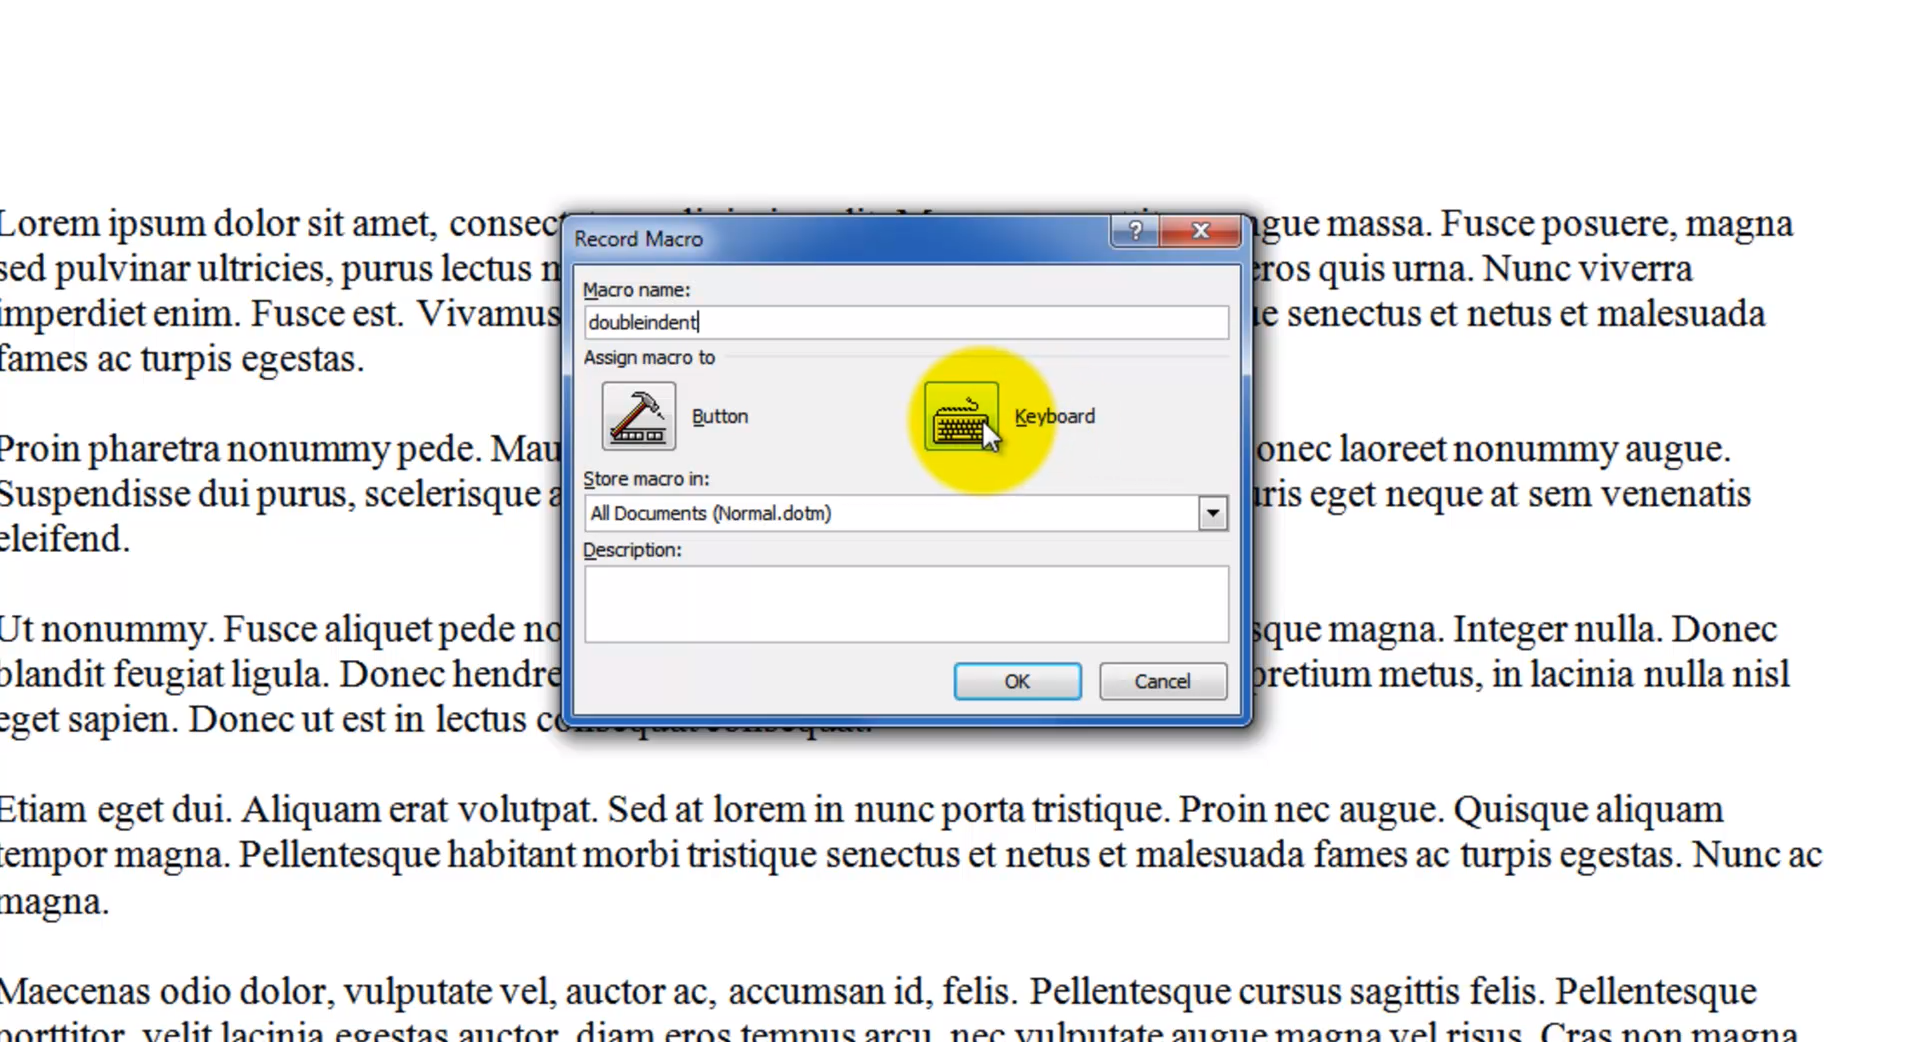Viewport: 1920px width, 1042px height.
Task: Click the Record Macro title bar
Action: (840, 239)
